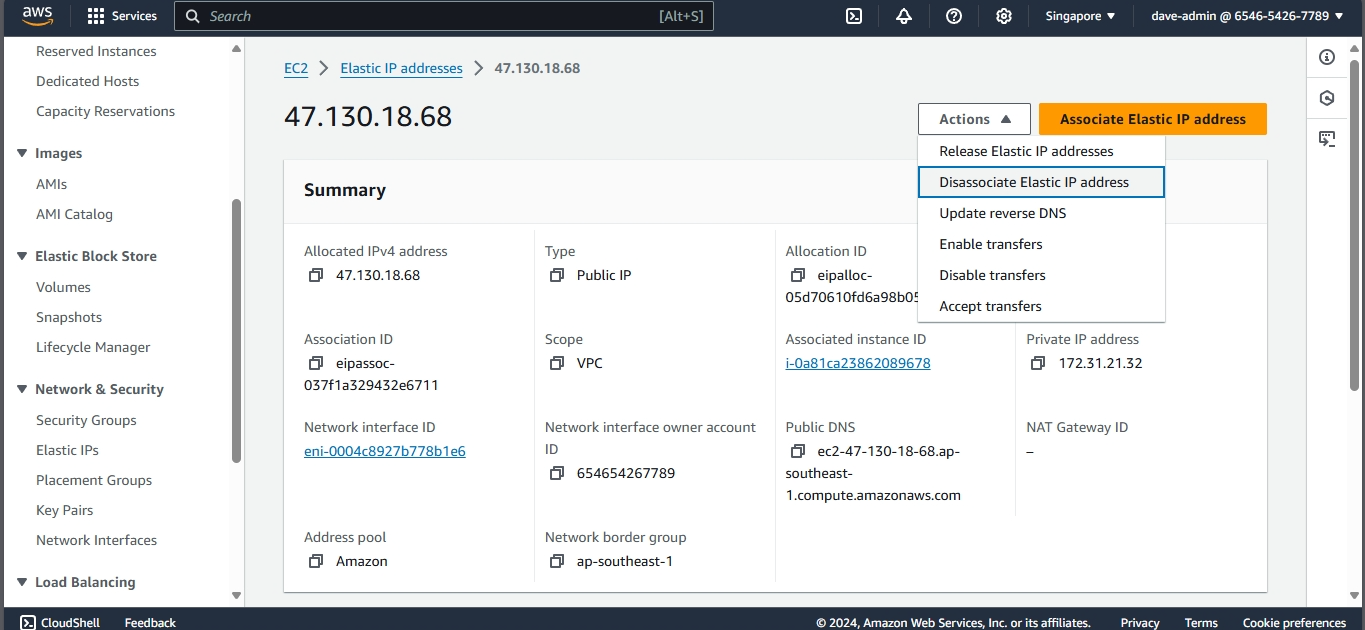Open the Singapore region dropdown
Screen dimensions: 1365x630
tap(1080, 16)
